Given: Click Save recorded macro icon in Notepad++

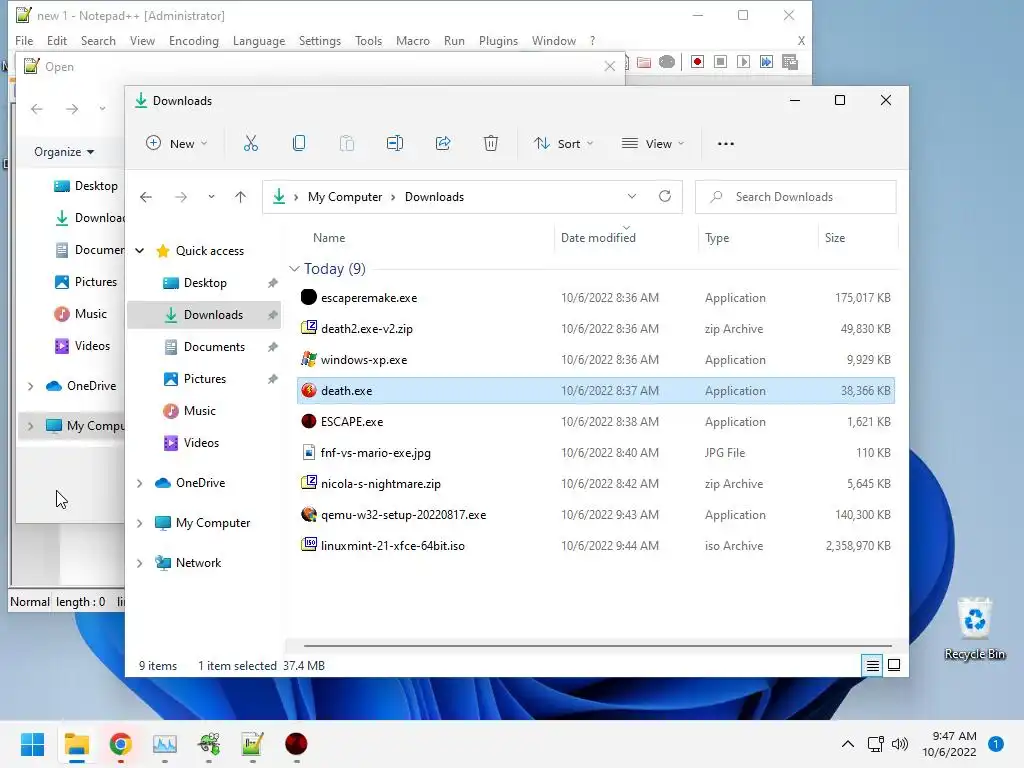Looking at the screenshot, I should (790, 61).
